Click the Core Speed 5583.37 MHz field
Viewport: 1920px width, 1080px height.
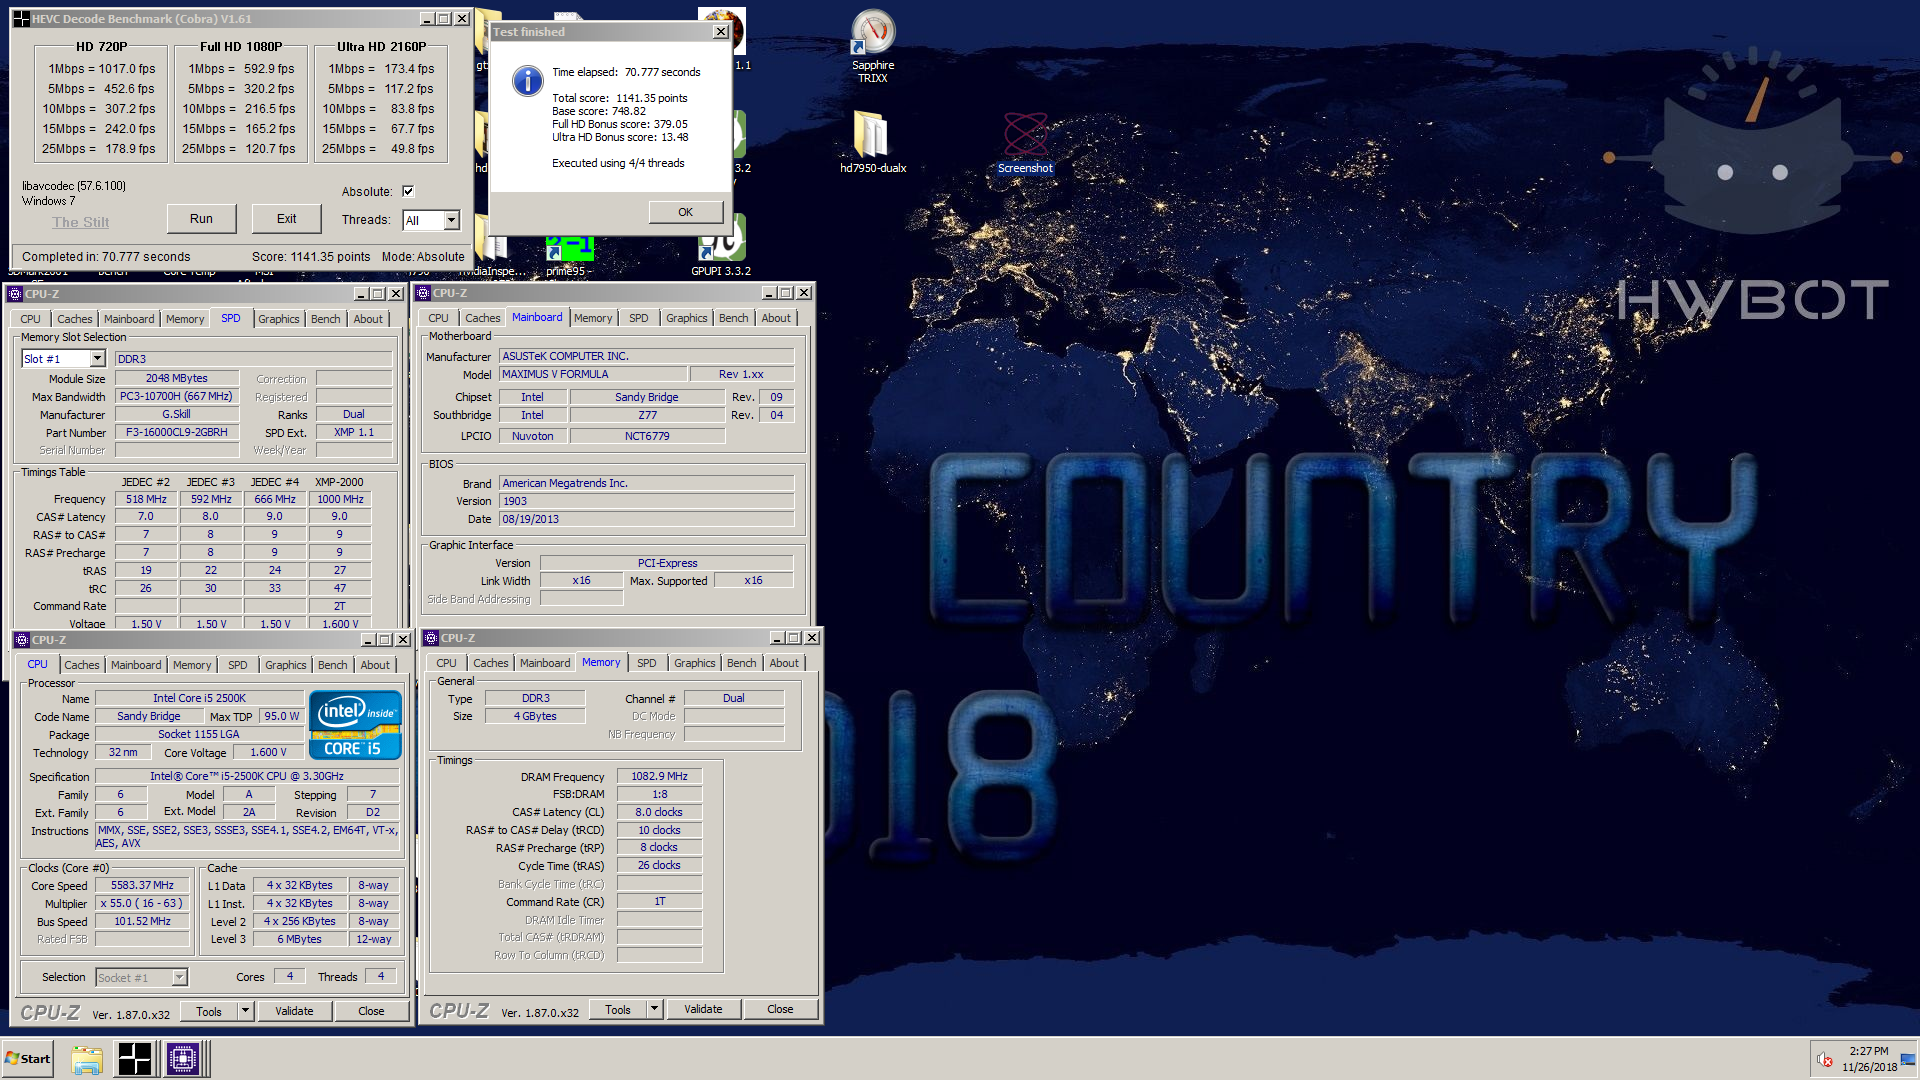142,885
